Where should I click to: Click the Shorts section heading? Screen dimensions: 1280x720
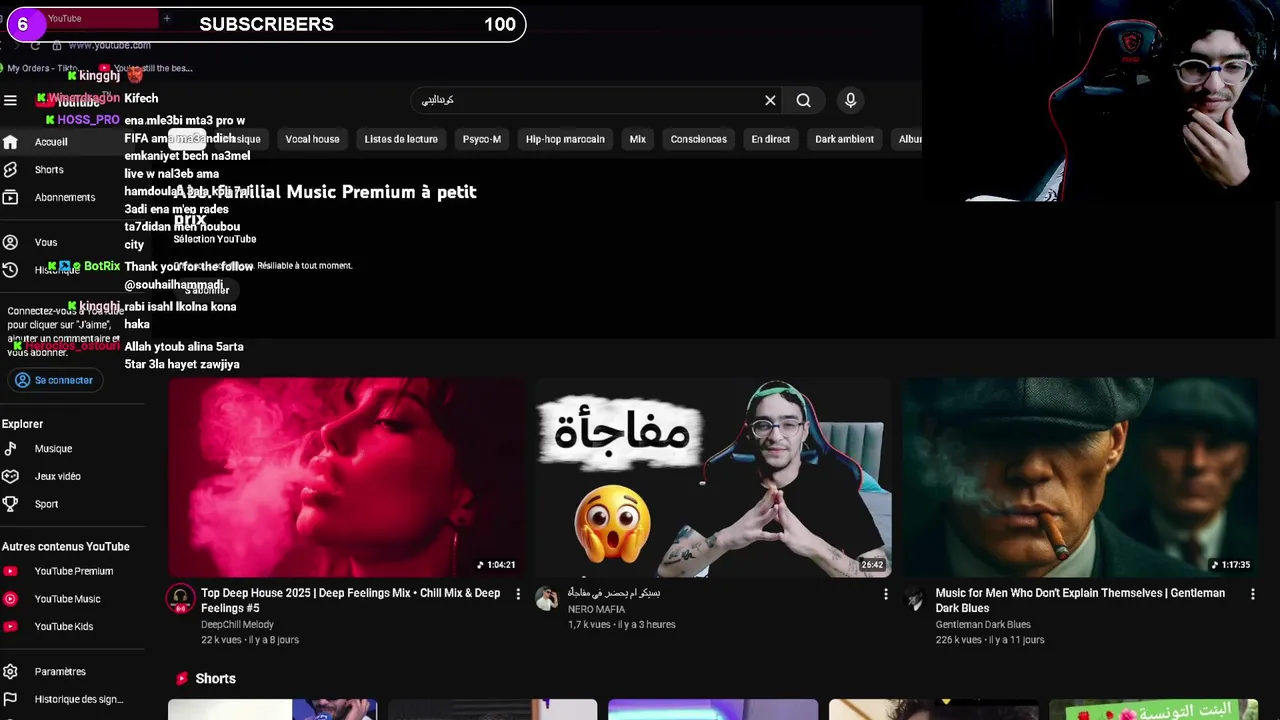[215, 679]
